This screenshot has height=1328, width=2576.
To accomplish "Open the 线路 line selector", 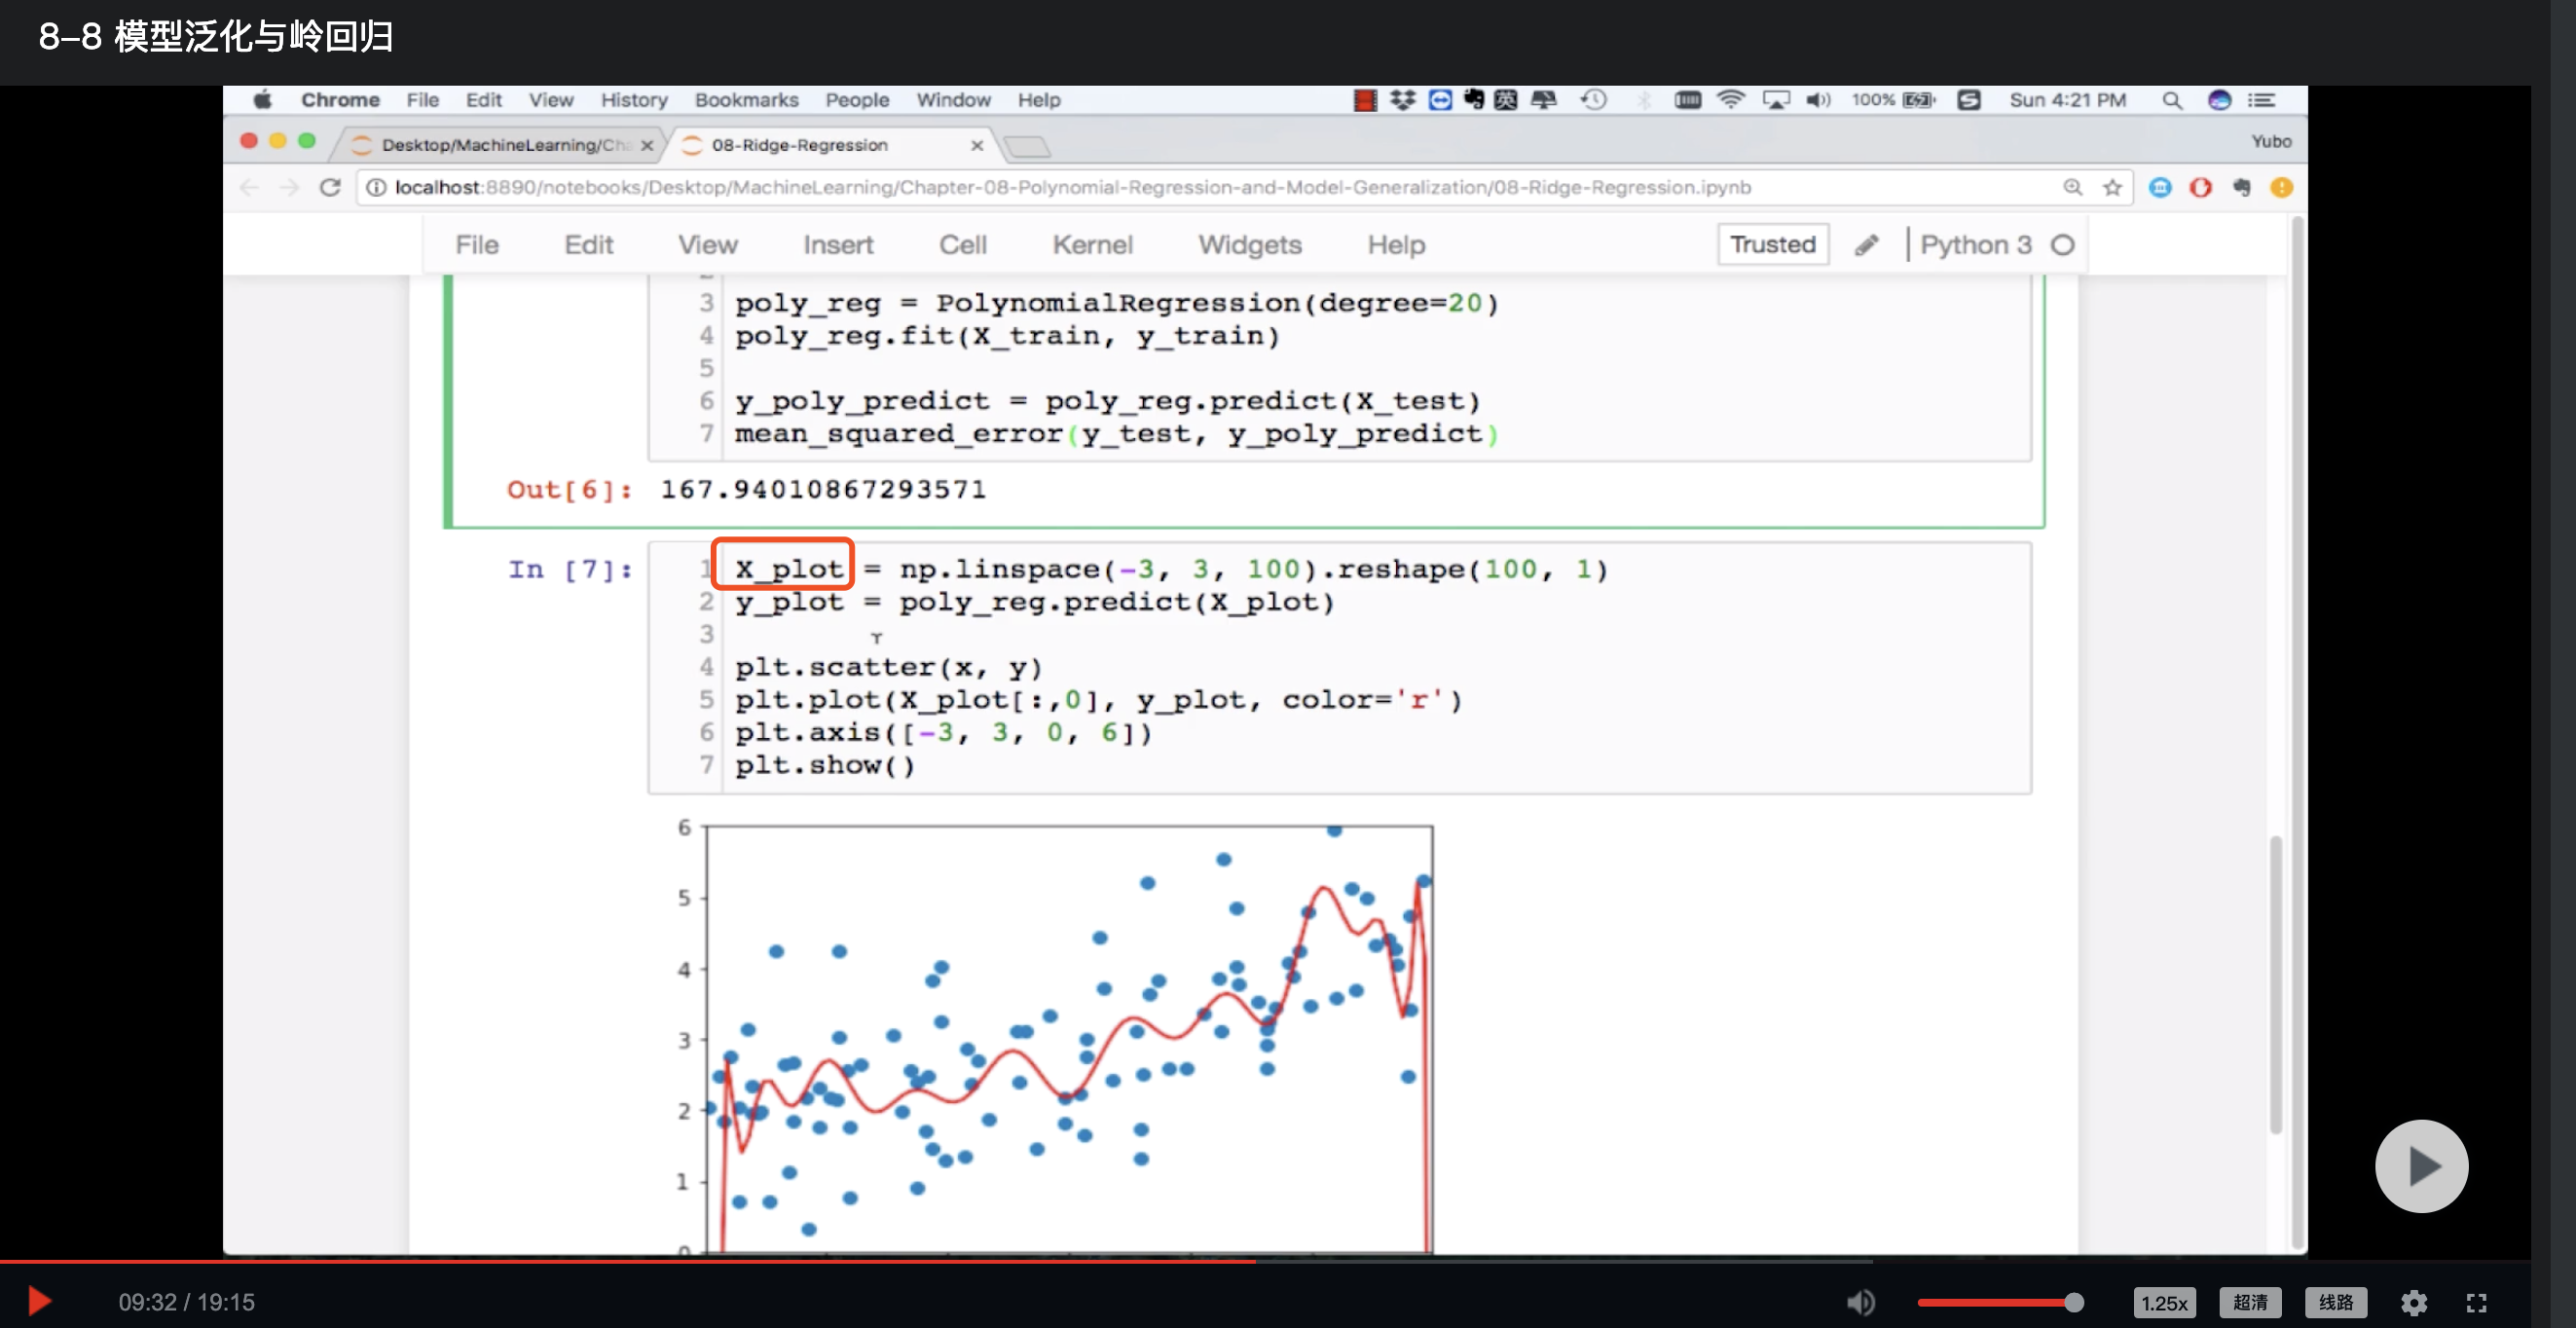I will [2336, 1302].
